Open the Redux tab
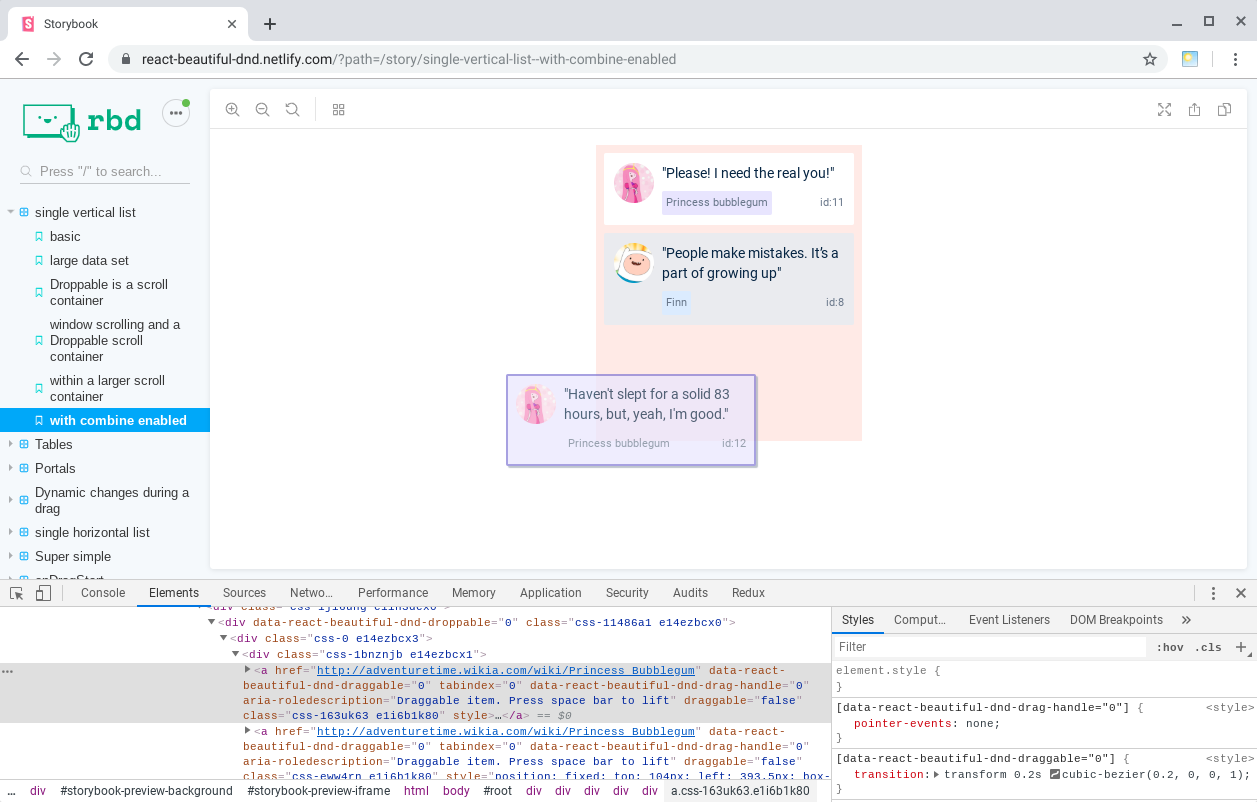Screen dimensions: 1257x802 pyautogui.click(x=748, y=593)
